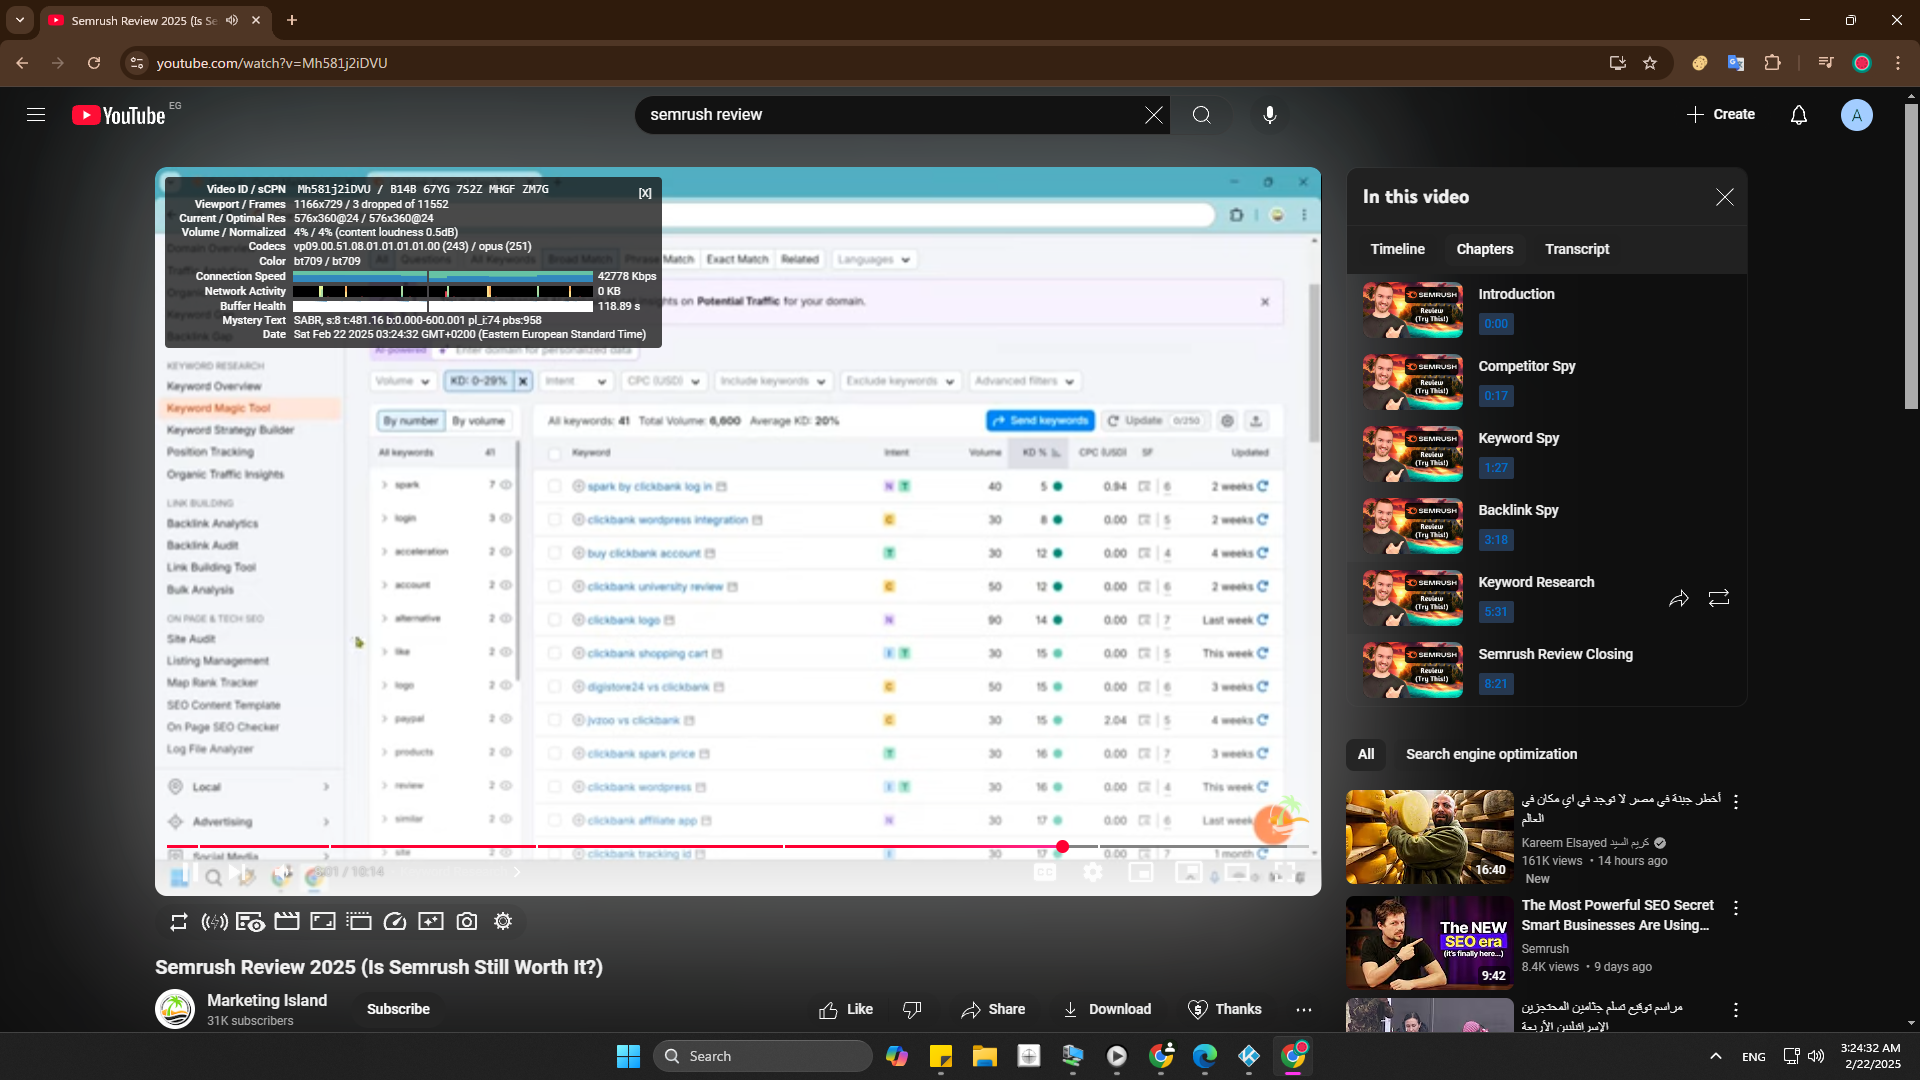The width and height of the screenshot is (1920, 1080).
Task: Click the Download button
Action: coord(1107,1010)
